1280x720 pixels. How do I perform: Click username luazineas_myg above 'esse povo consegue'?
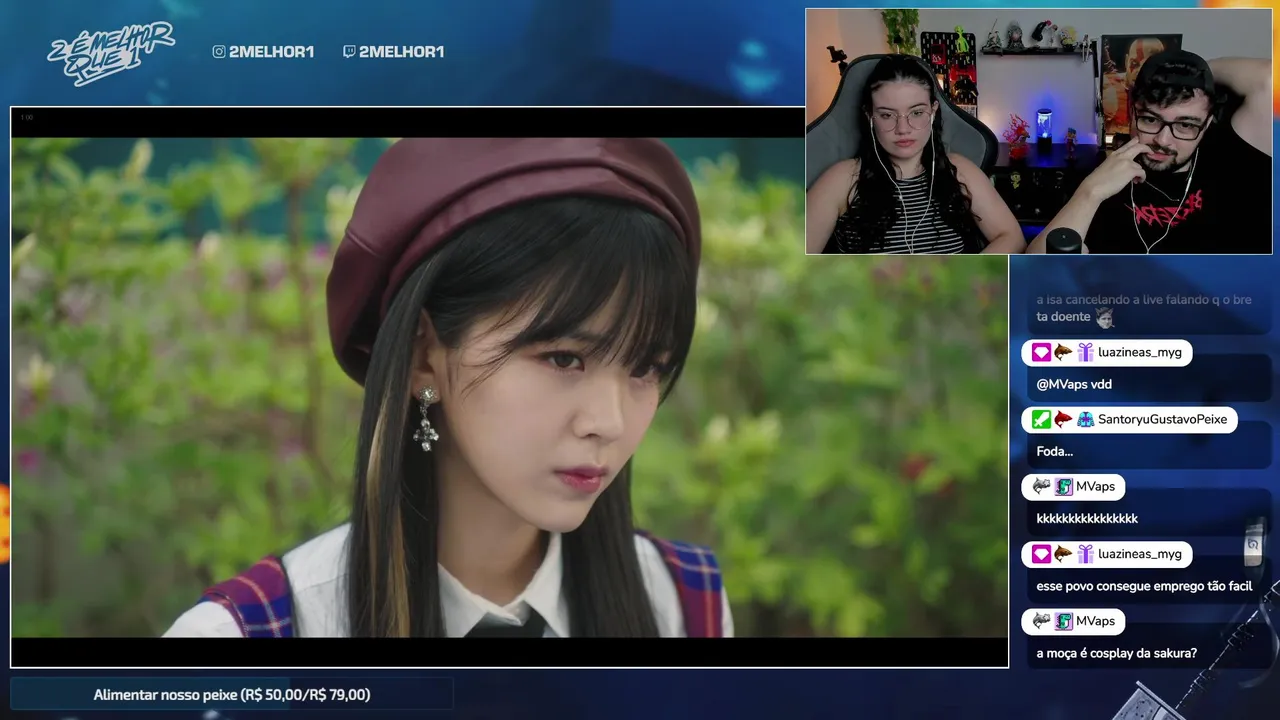1139,553
